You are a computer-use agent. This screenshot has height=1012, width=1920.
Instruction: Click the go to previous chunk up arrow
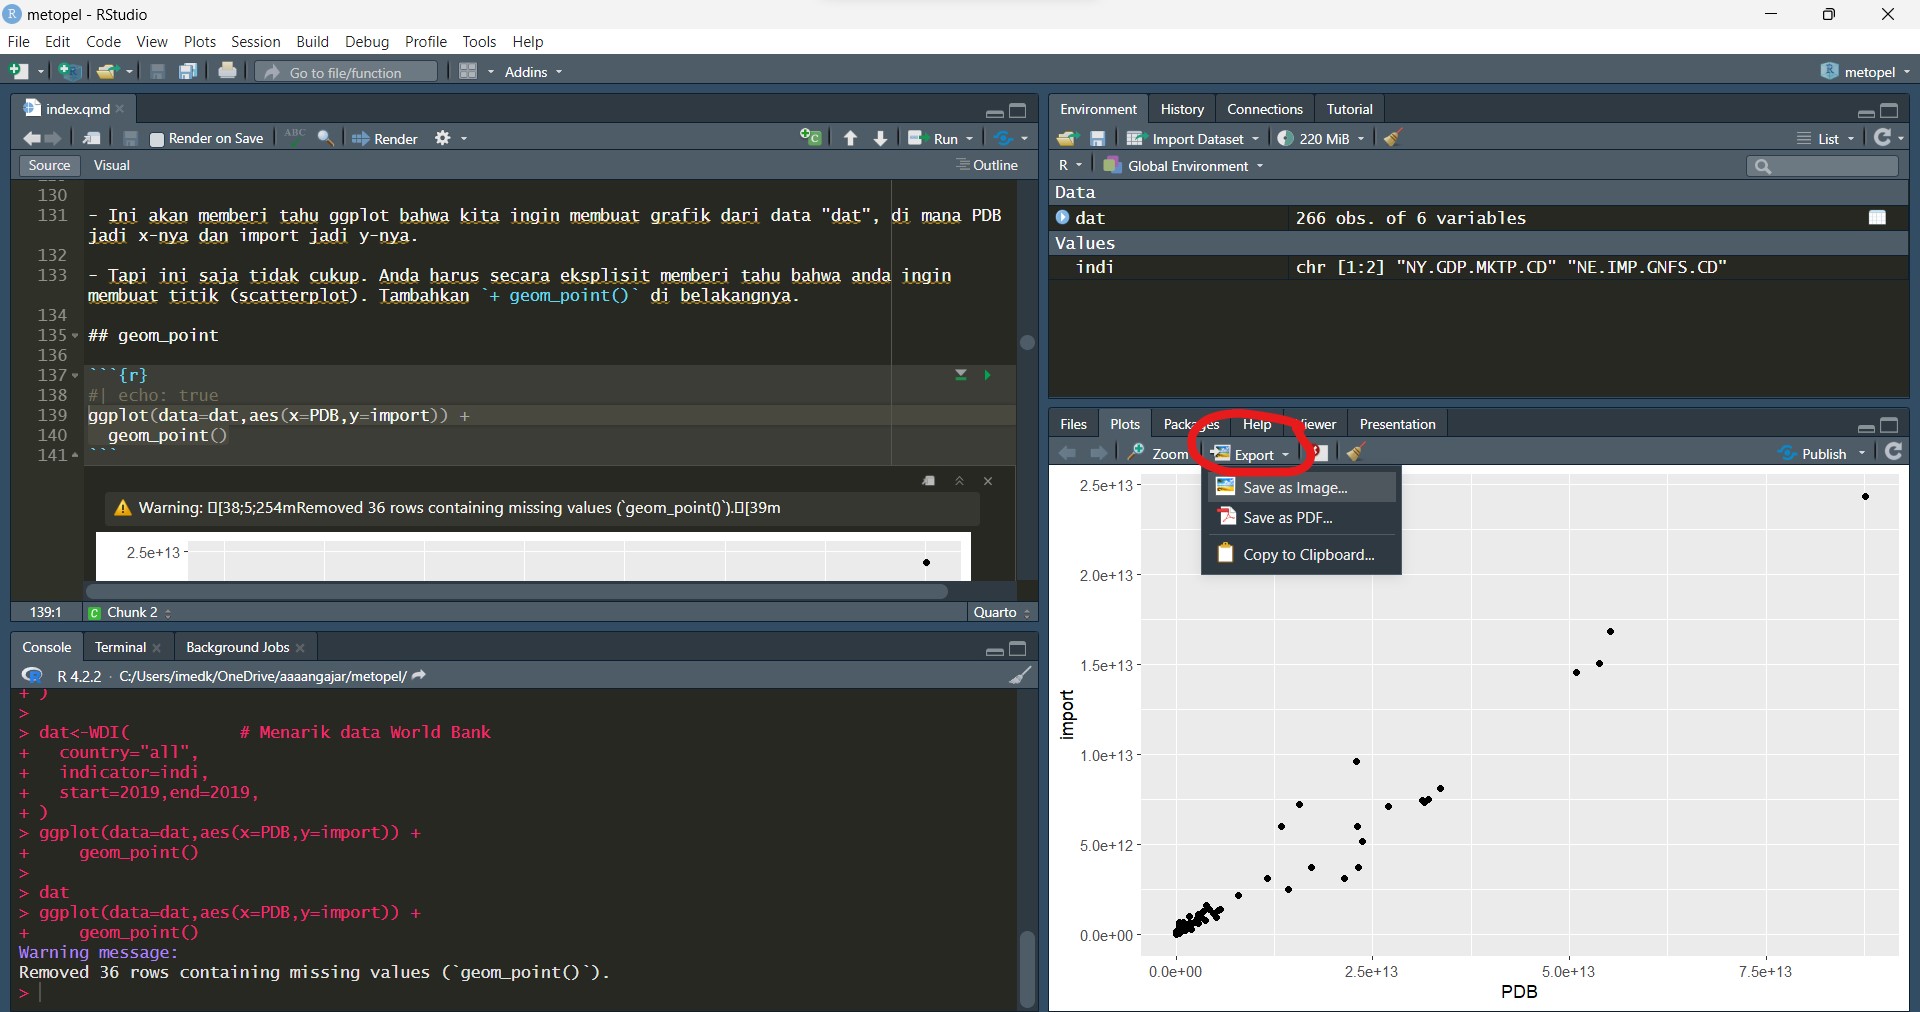click(x=850, y=138)
